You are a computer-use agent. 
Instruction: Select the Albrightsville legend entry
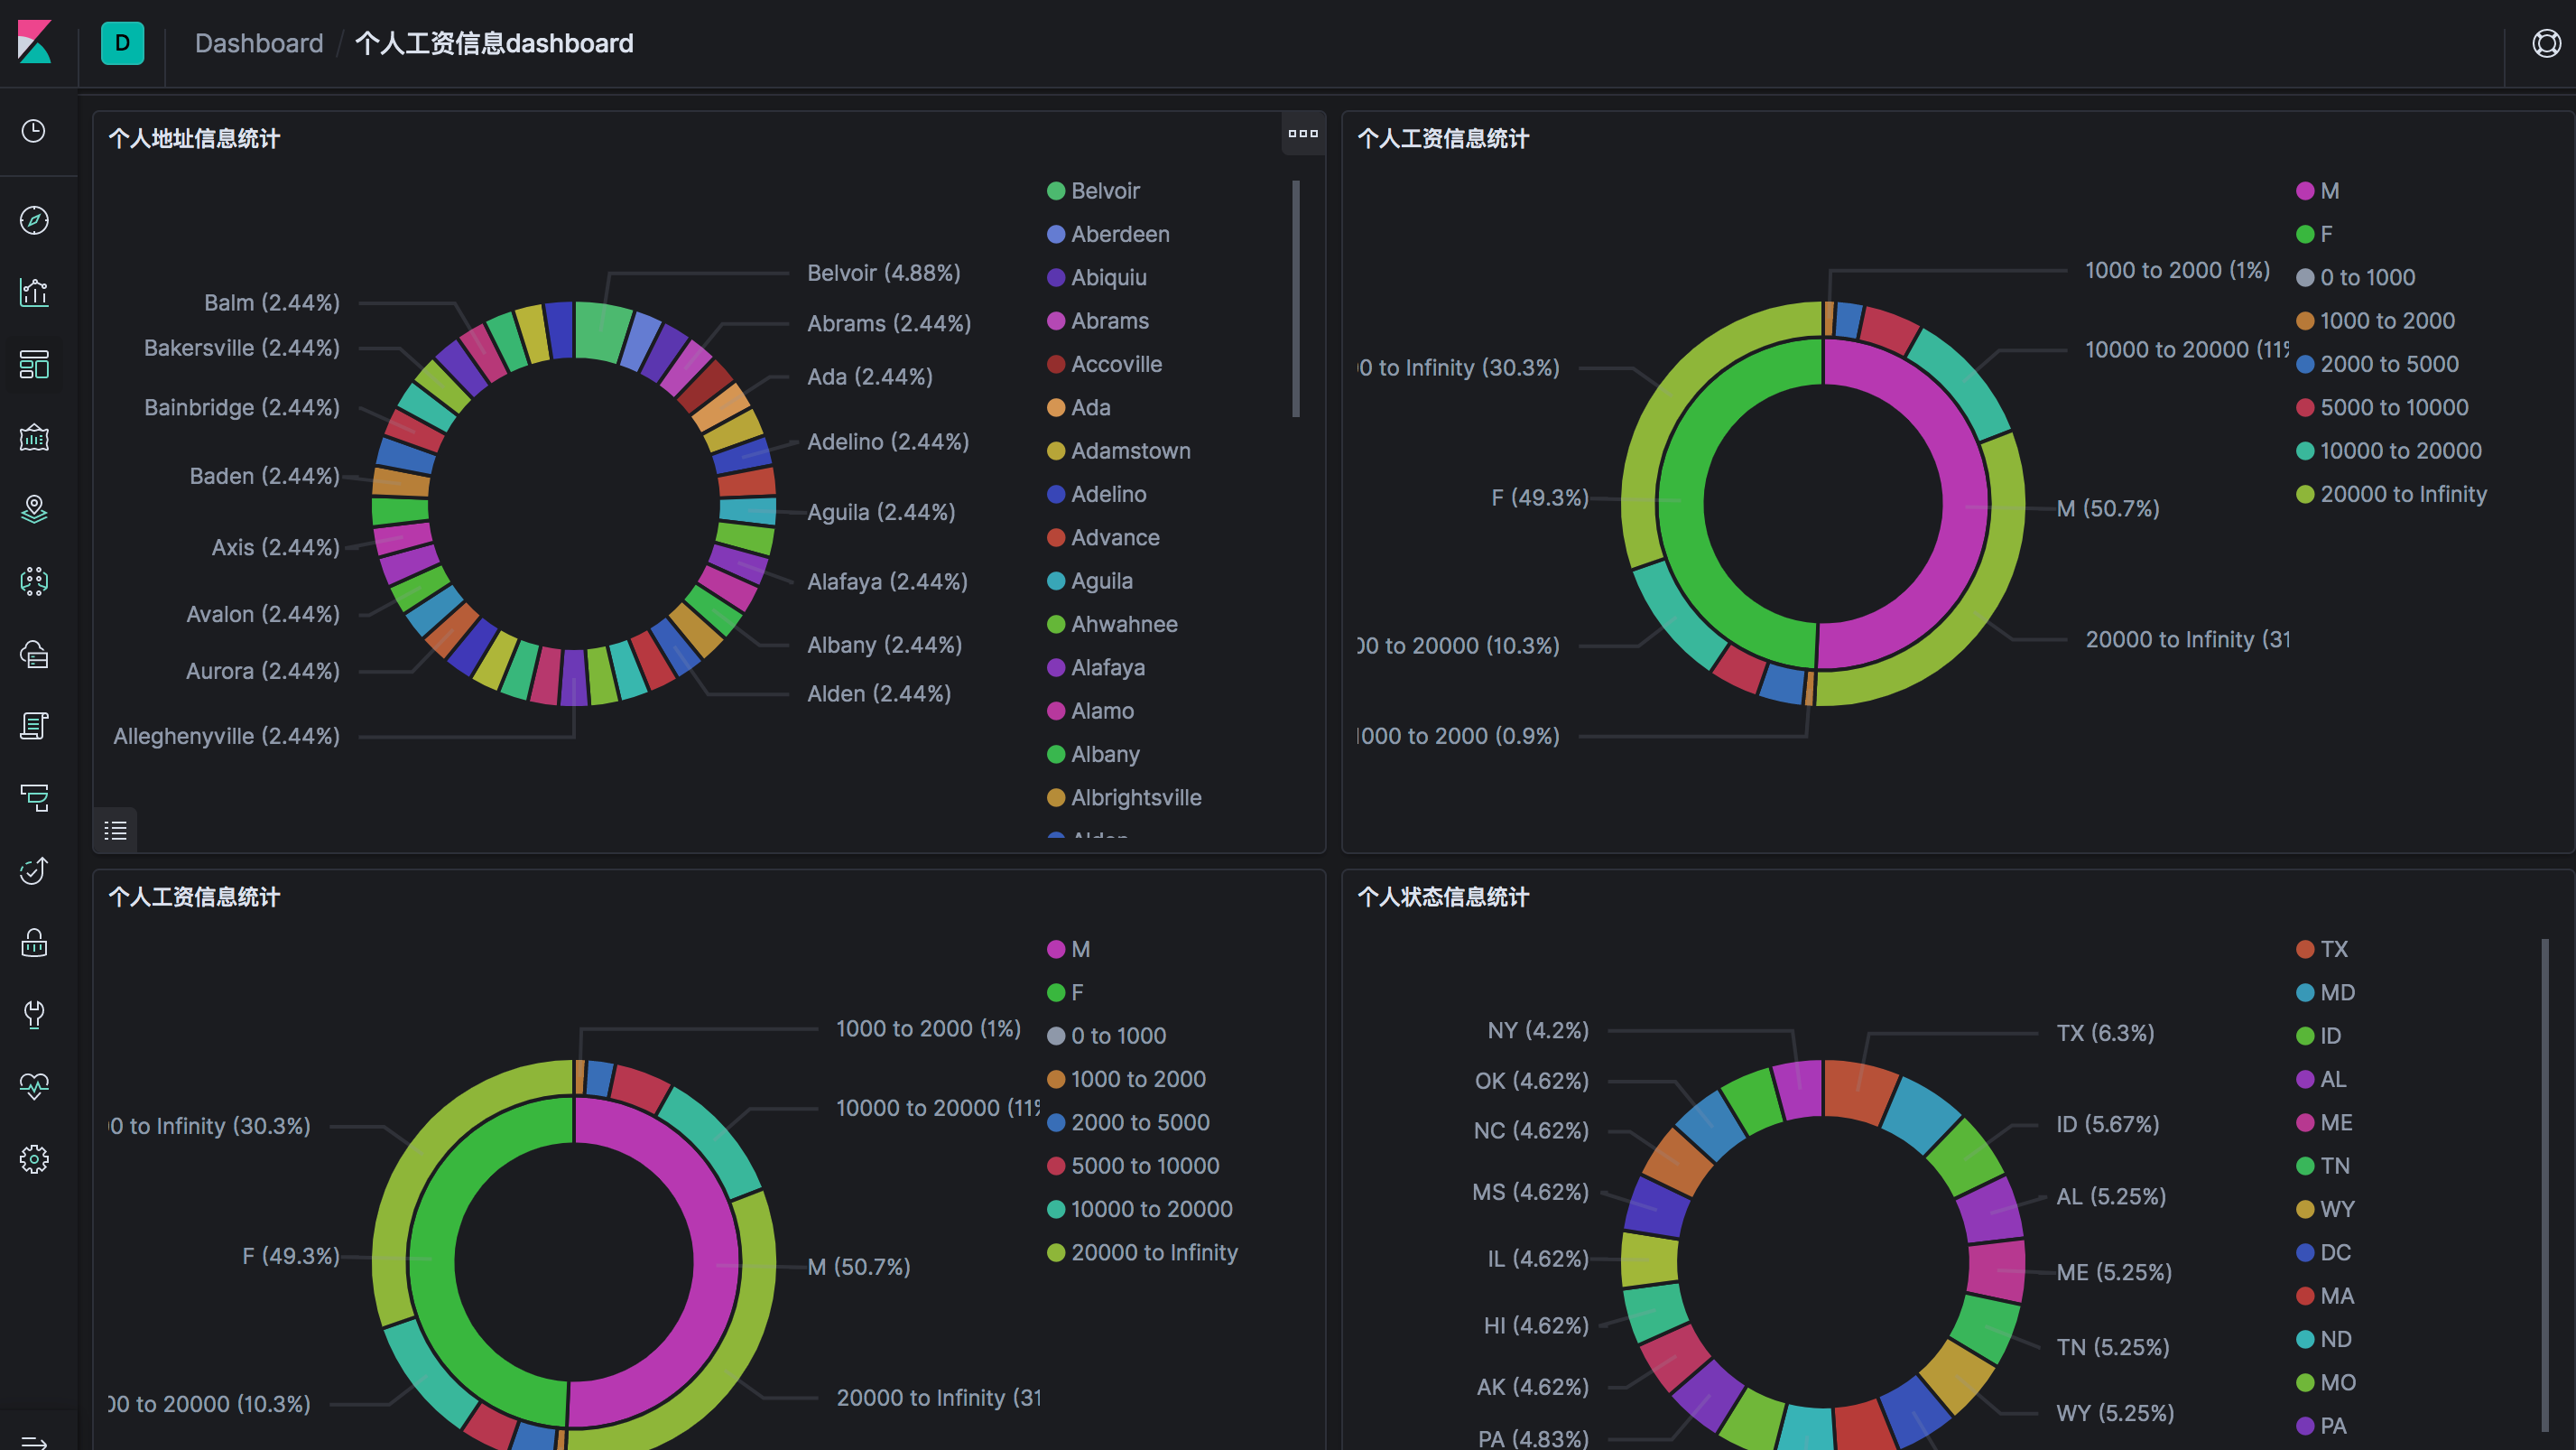coord(1125,798)
